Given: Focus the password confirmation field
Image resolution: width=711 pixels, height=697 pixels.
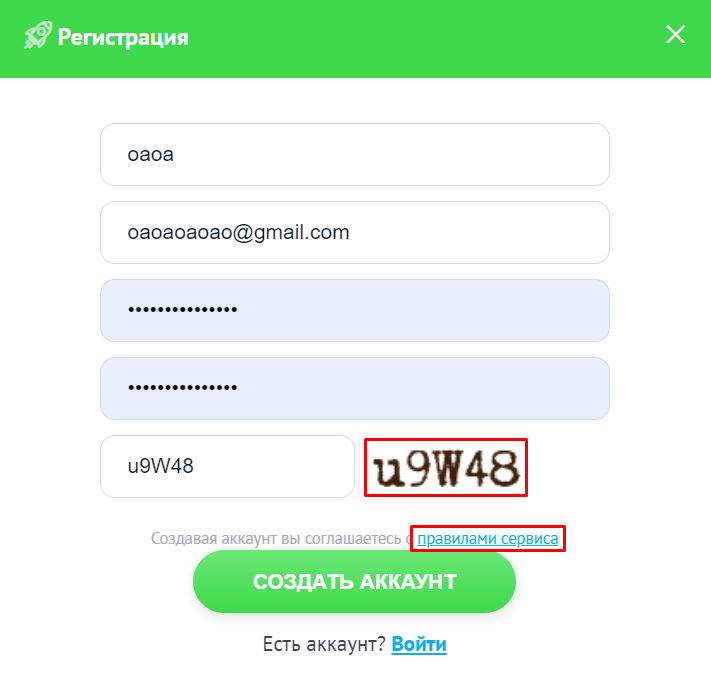Looking at the screenshot, I should tap(355, 389).
